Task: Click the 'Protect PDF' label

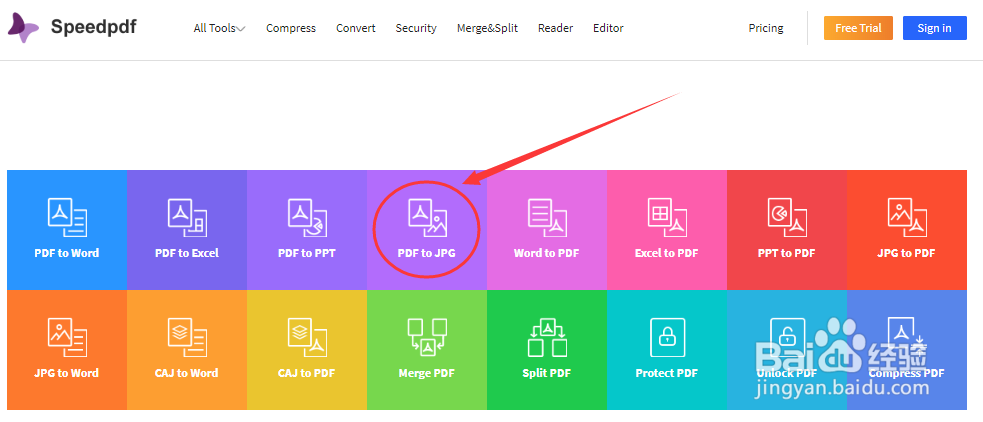Action: (666, 373)
